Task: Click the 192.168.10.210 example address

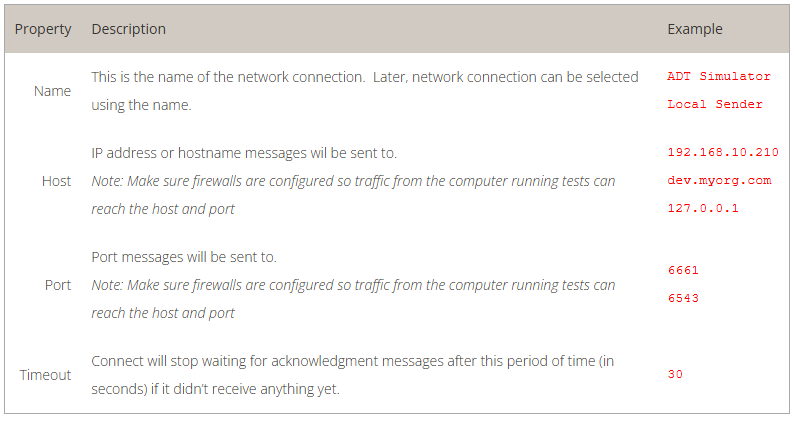Action: (x=722, y=153)
